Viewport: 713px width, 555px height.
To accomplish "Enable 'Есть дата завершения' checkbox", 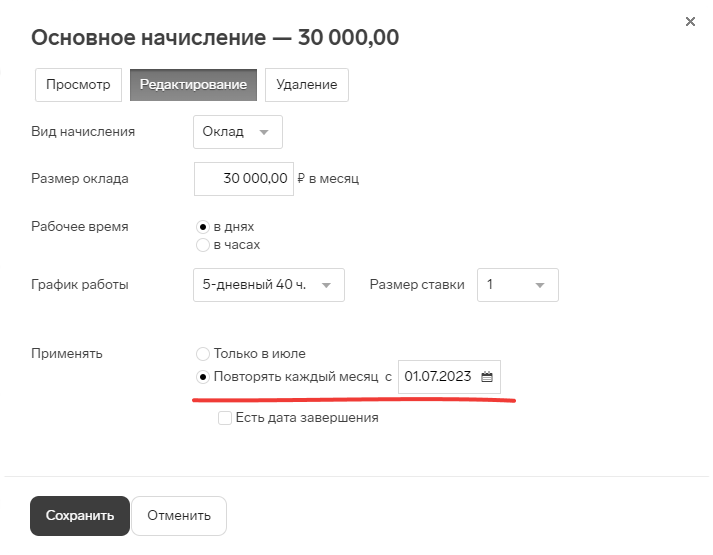I will pyautogui.click(x=225, y=418).
